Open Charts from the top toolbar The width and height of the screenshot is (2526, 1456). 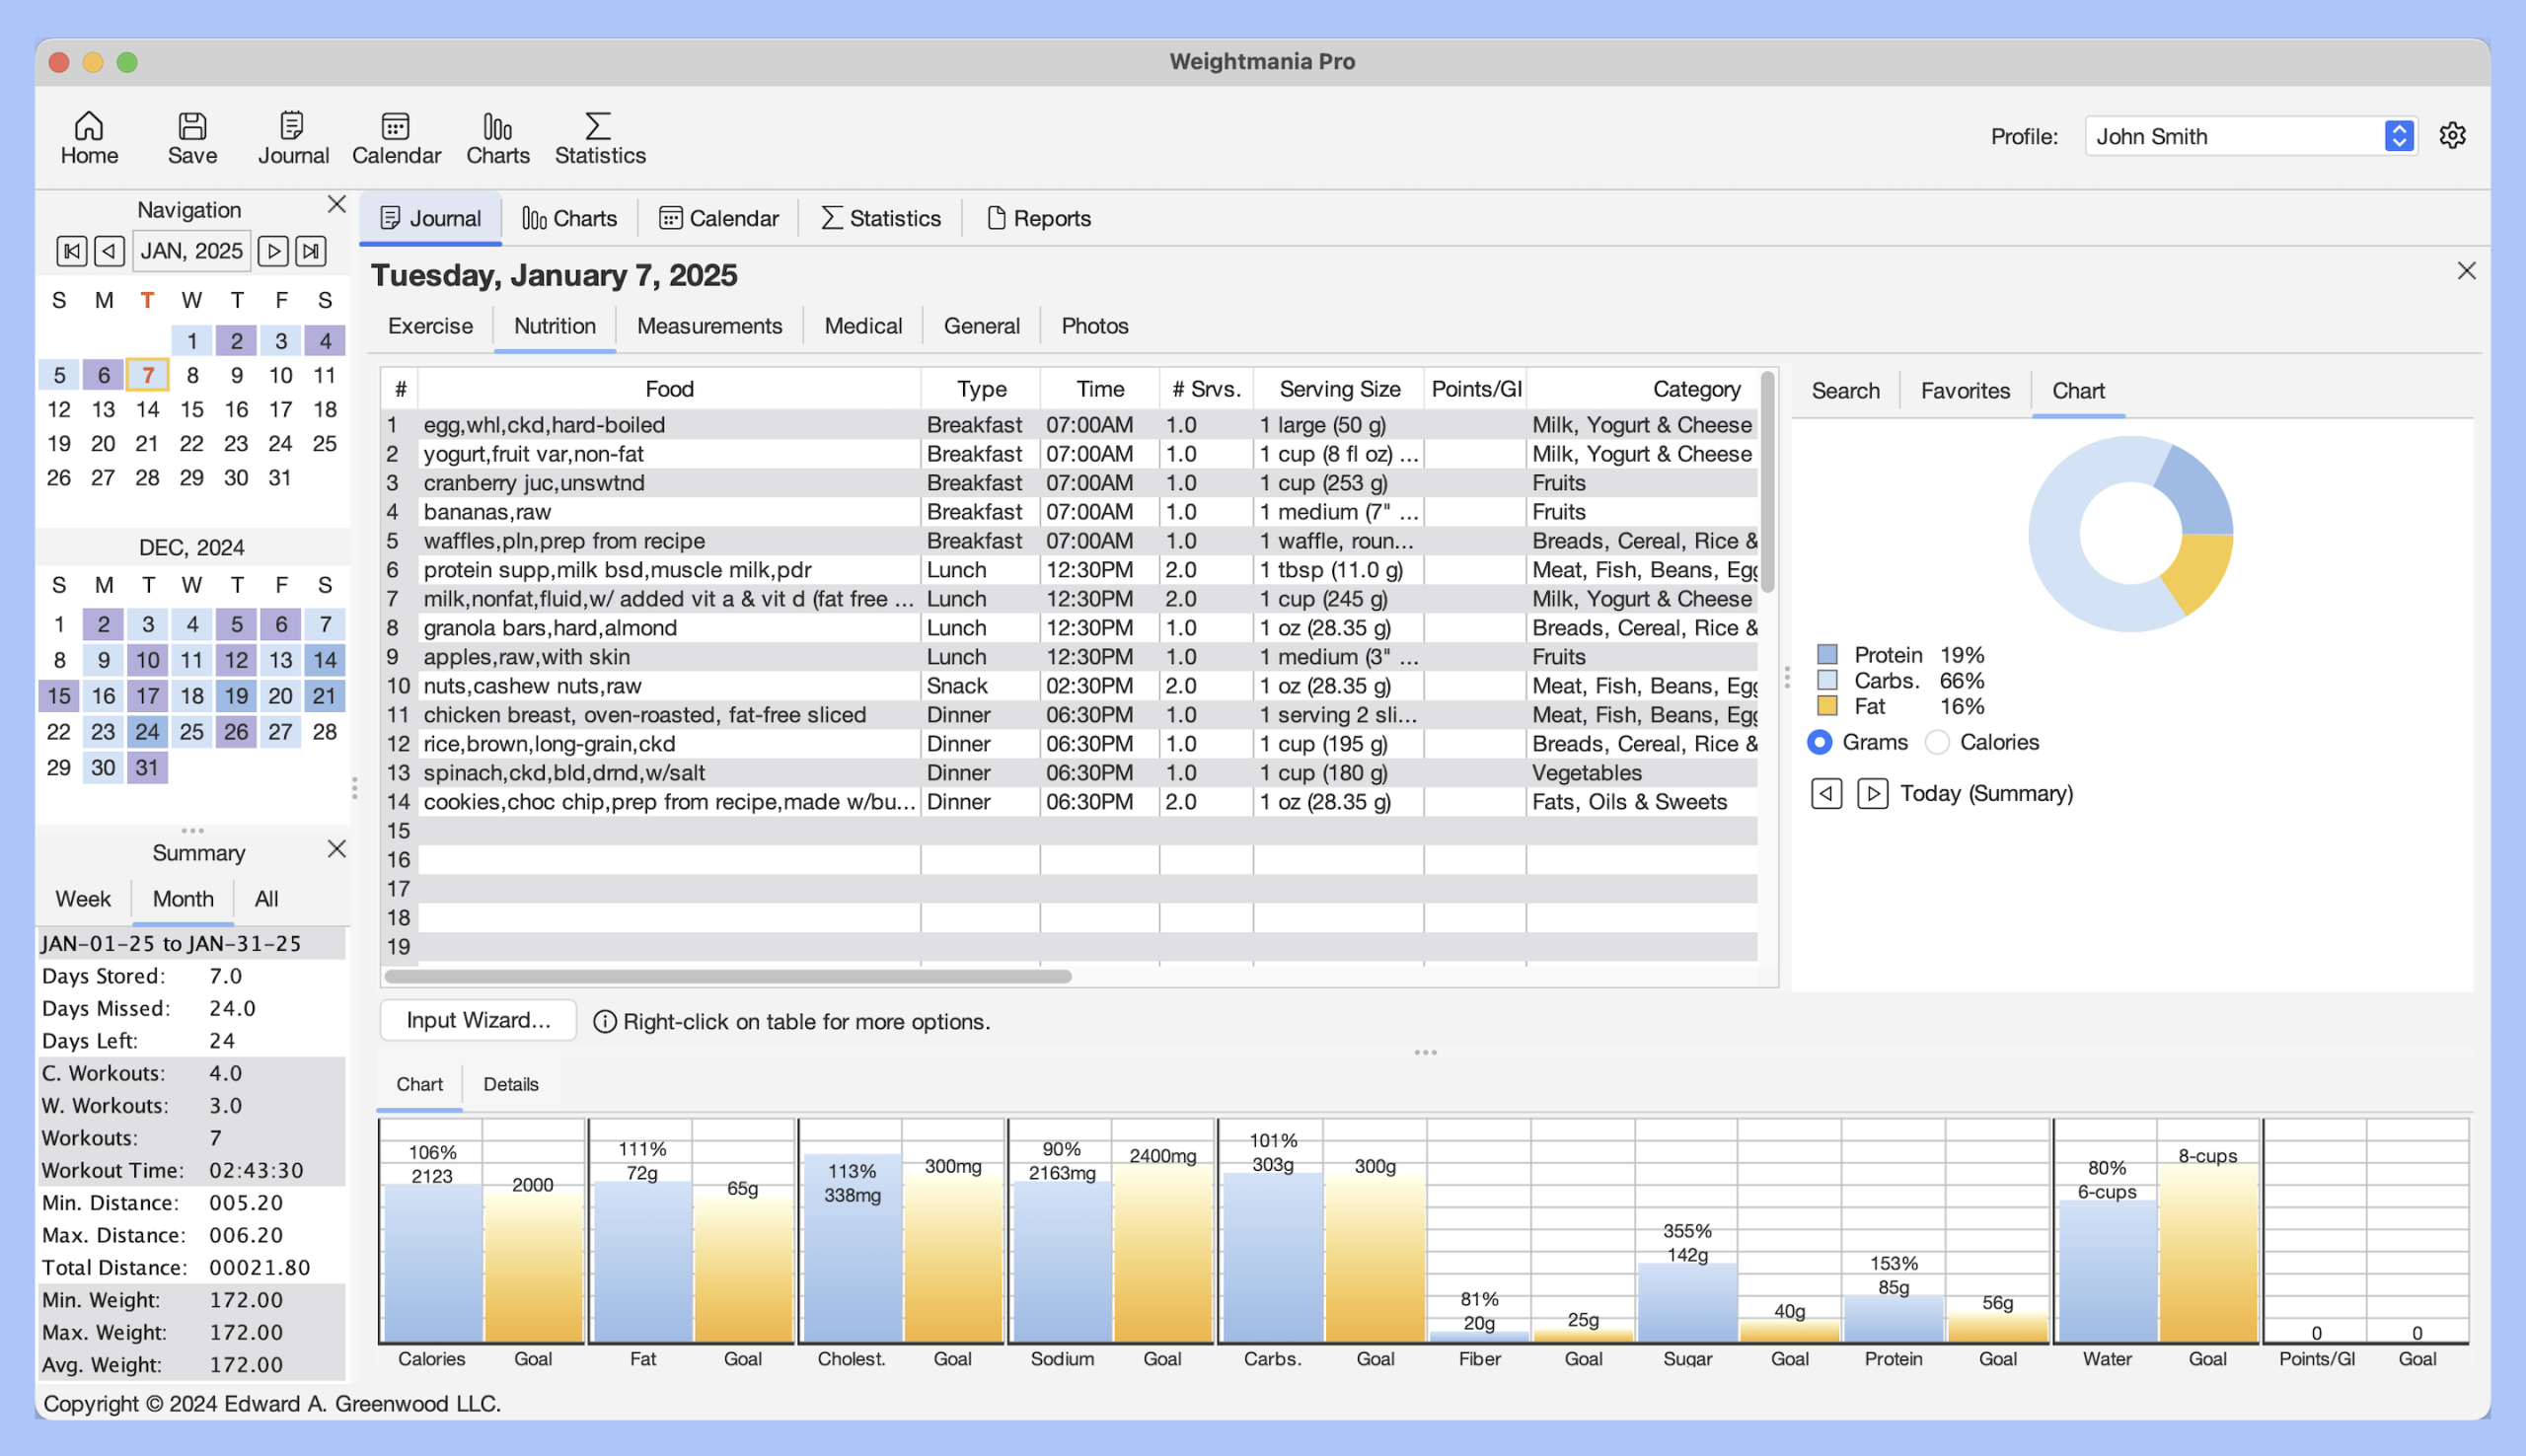pos(497,137)
